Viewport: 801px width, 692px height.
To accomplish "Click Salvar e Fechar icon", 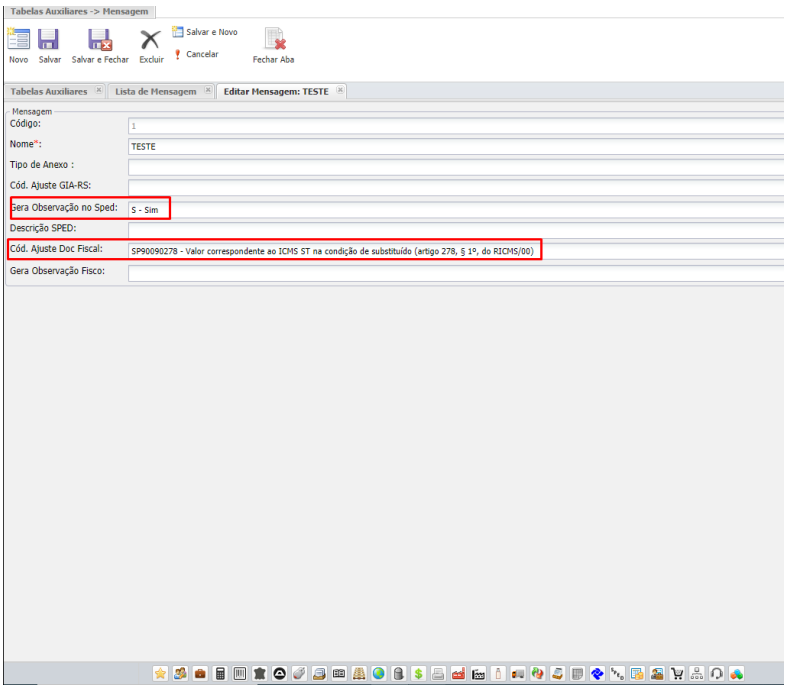I will [x=100, y=40].
